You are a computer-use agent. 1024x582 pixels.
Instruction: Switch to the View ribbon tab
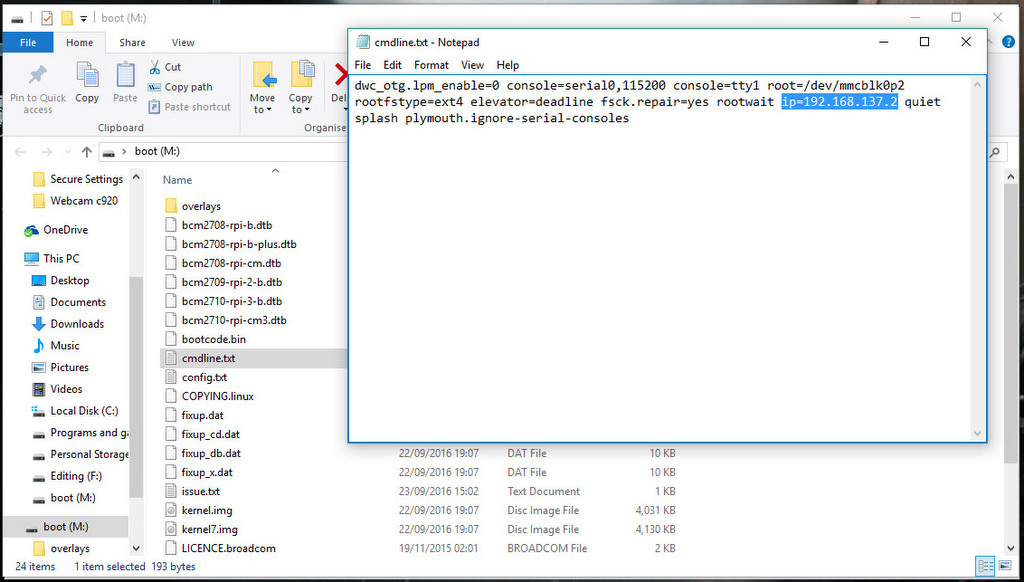click(183, 43)
